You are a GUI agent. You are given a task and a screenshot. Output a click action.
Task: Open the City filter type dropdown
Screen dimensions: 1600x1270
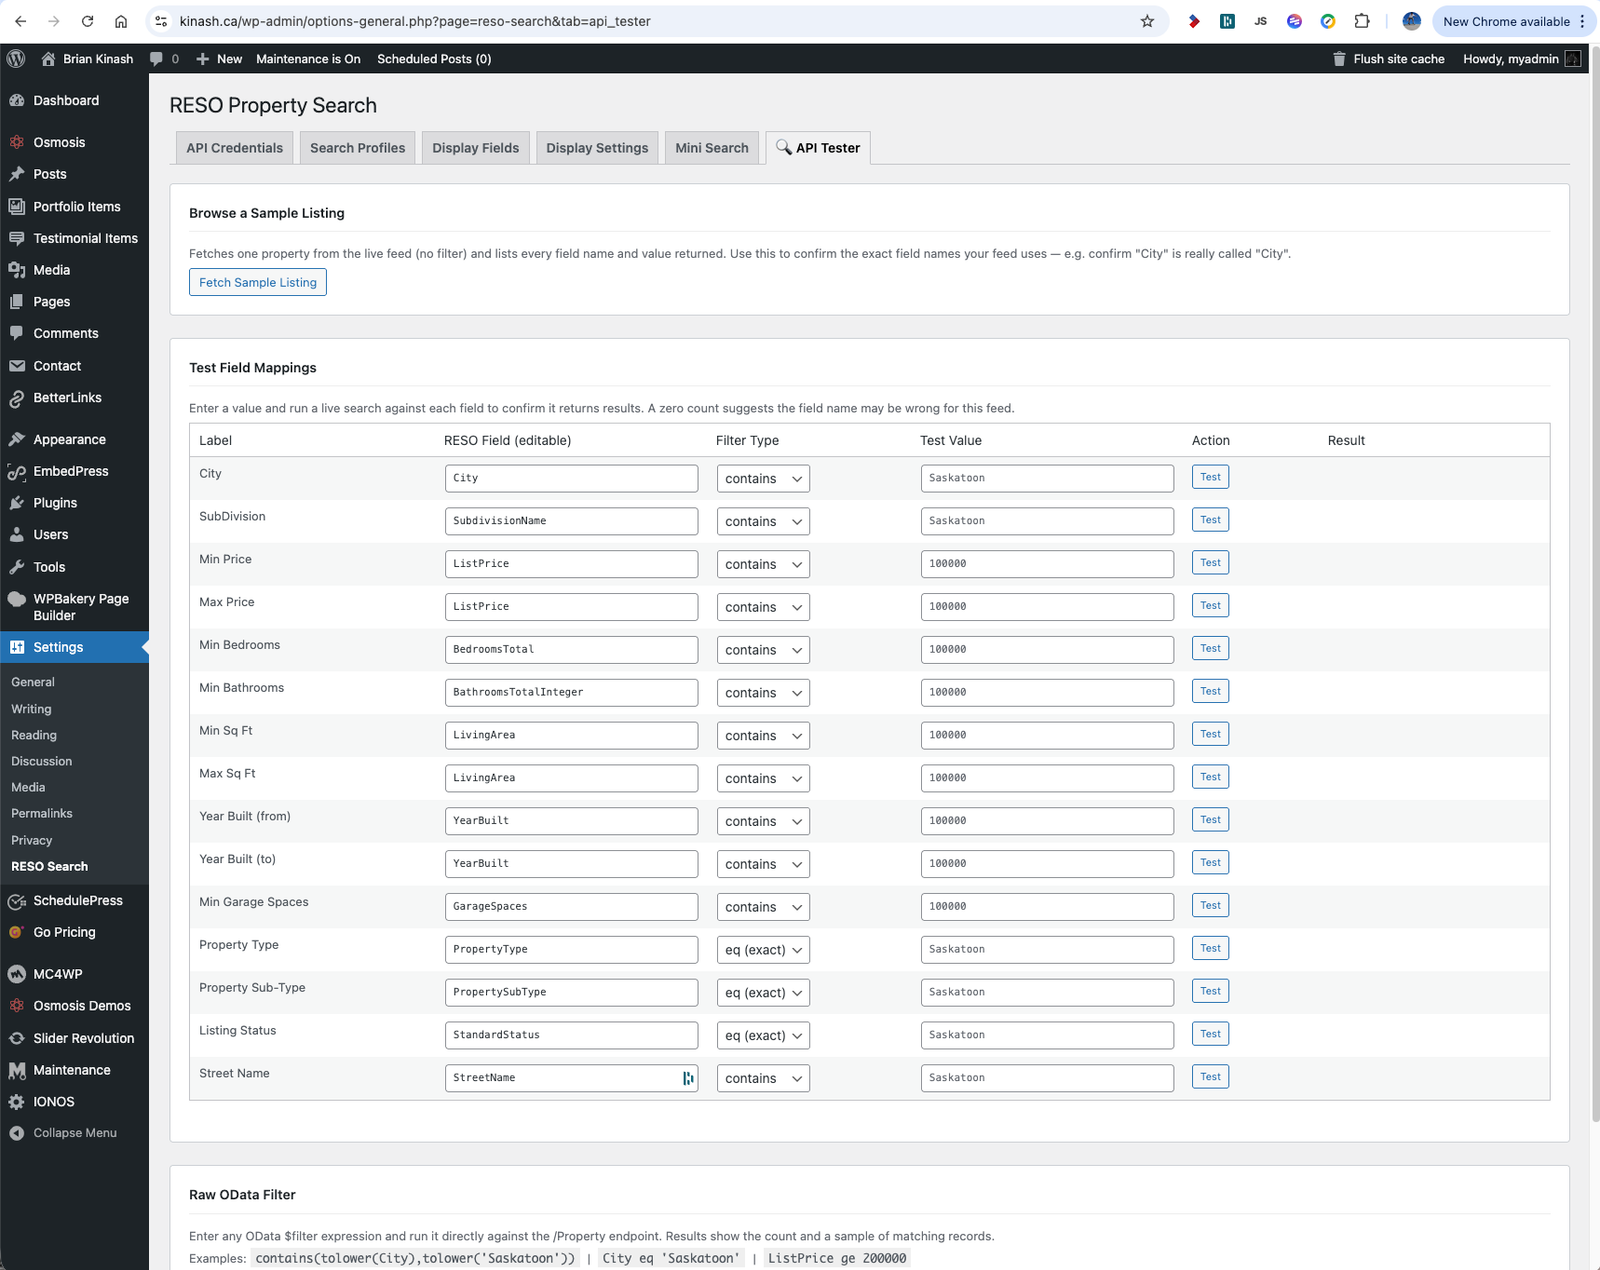(x=763, y=479)
